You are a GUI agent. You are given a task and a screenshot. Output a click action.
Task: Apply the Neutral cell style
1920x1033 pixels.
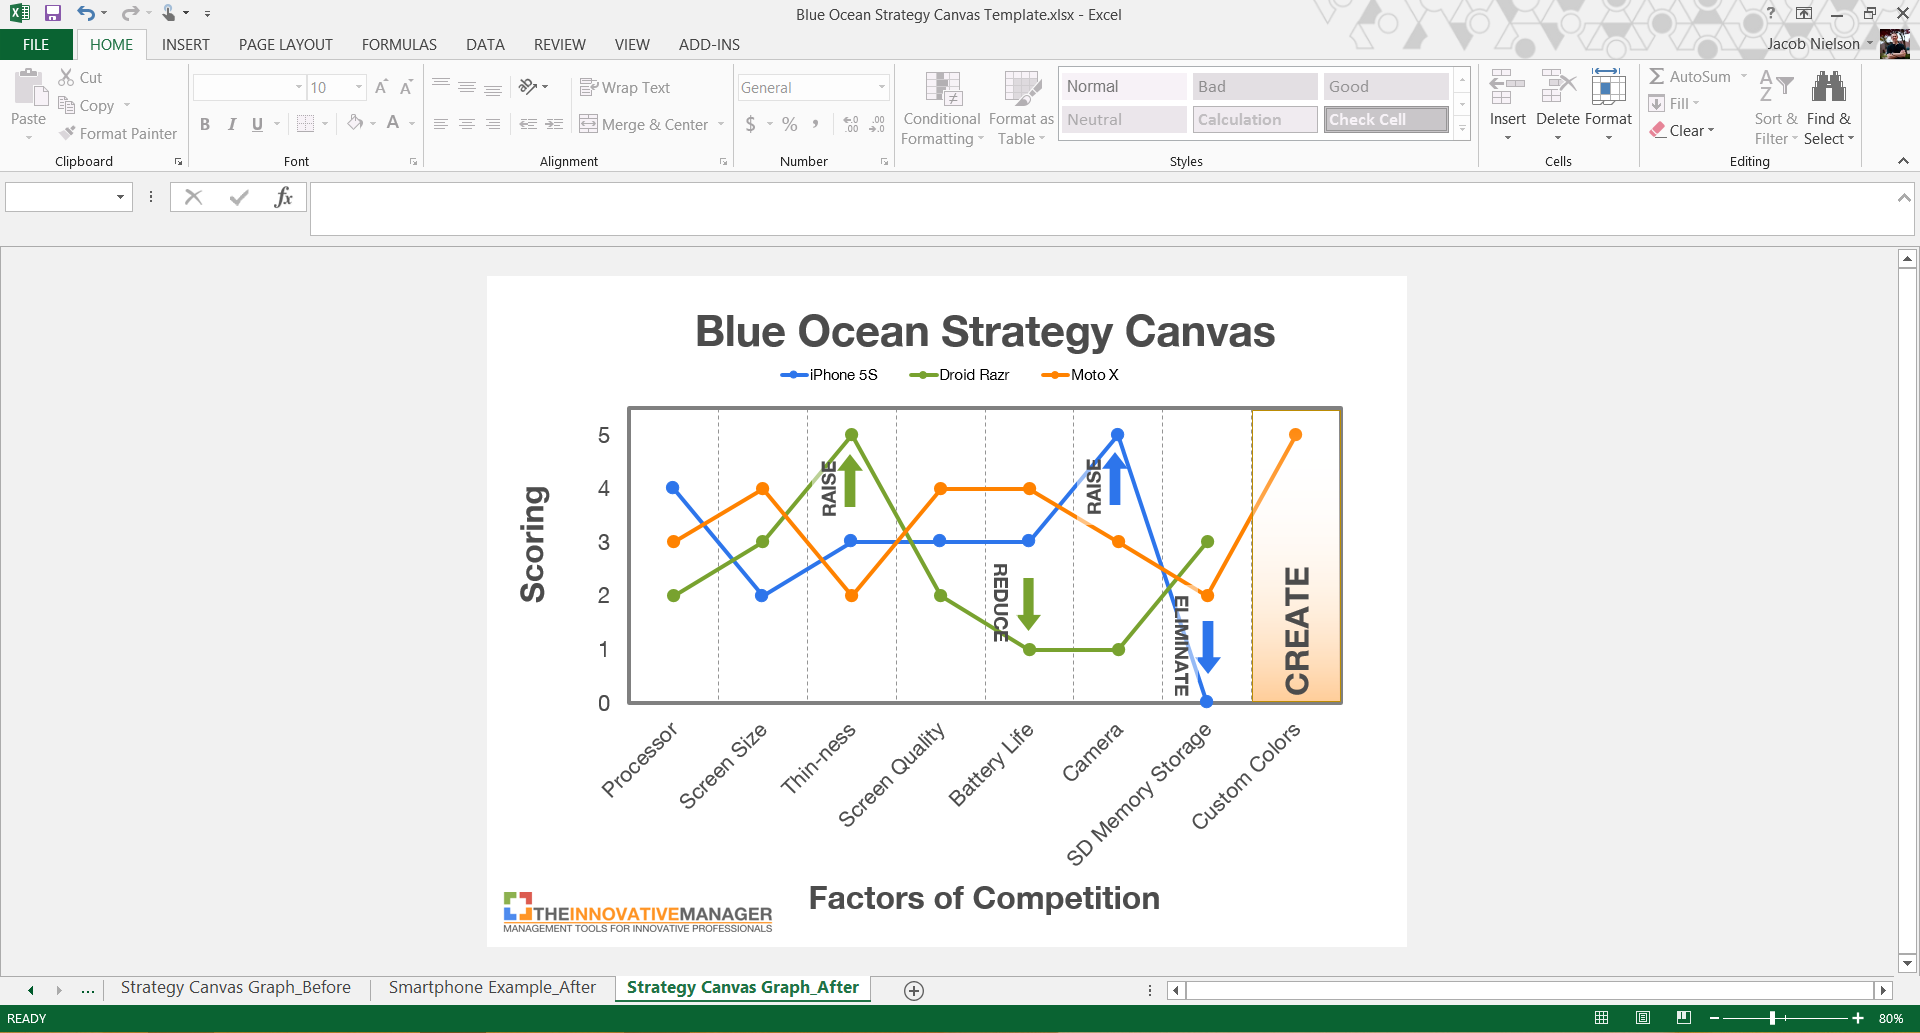coord(1123,120)
